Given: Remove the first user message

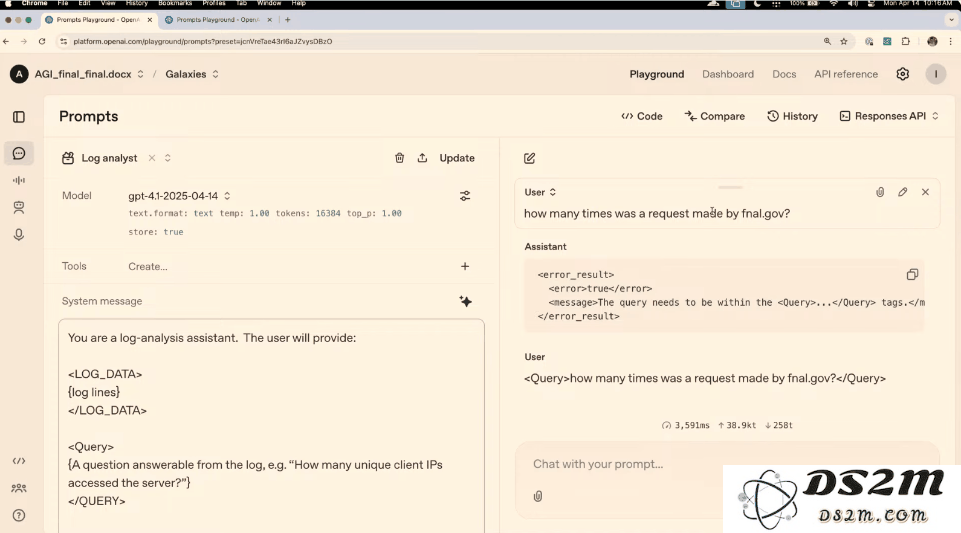Looking at the screenshot, I should coord(925,192).
